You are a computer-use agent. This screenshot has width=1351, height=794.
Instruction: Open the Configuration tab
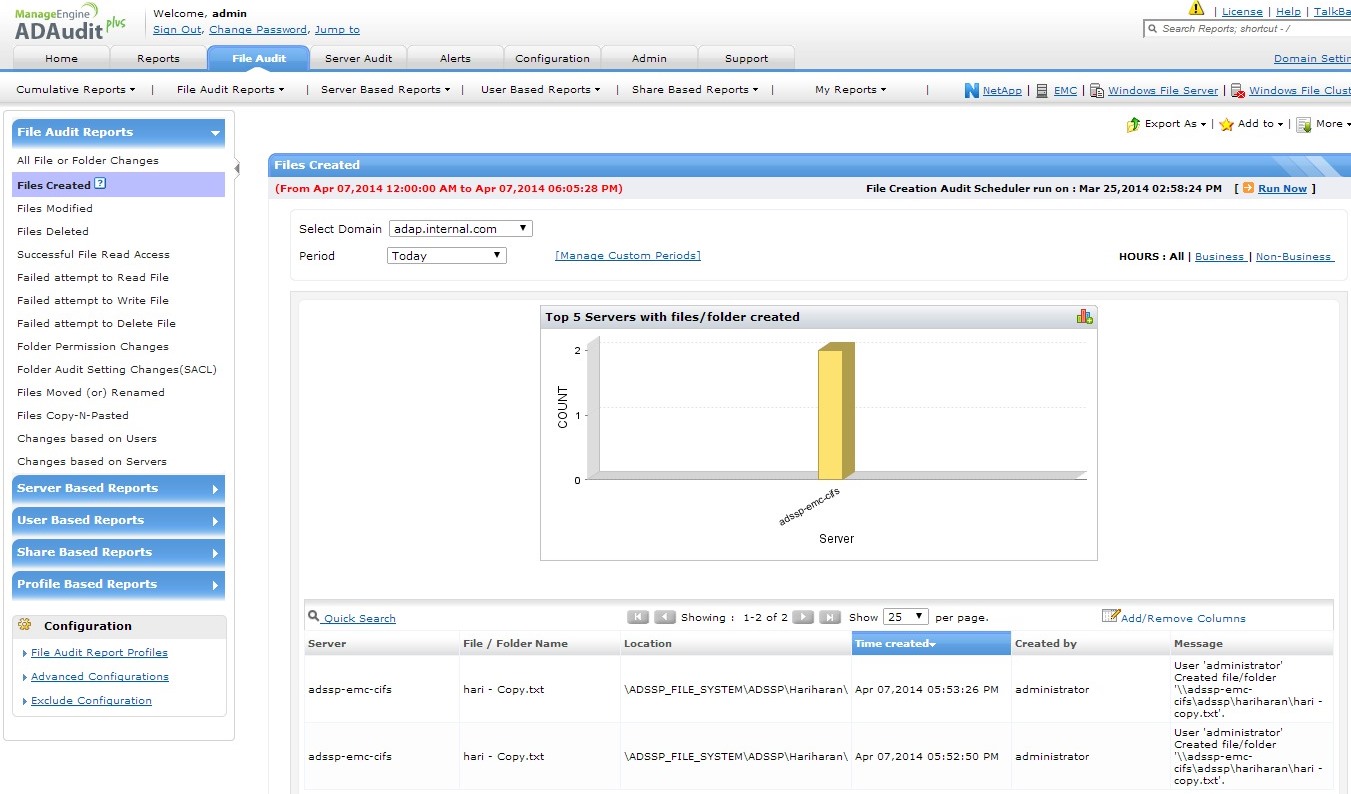coord(552,58)
